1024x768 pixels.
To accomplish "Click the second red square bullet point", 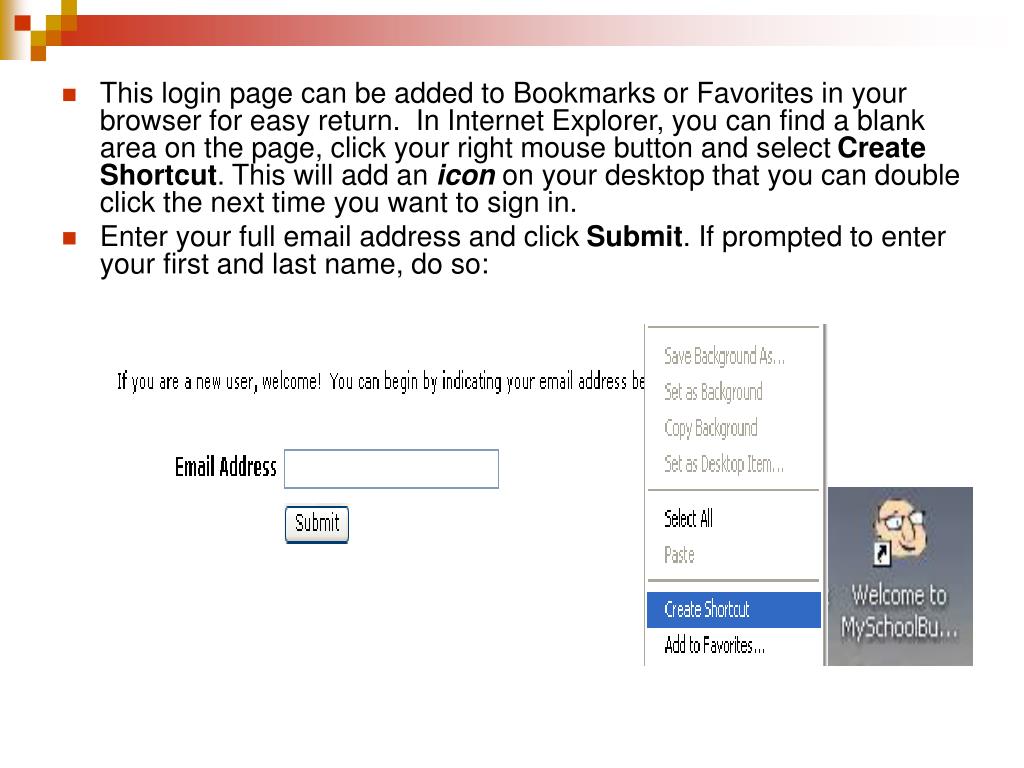I will point(69,239).
